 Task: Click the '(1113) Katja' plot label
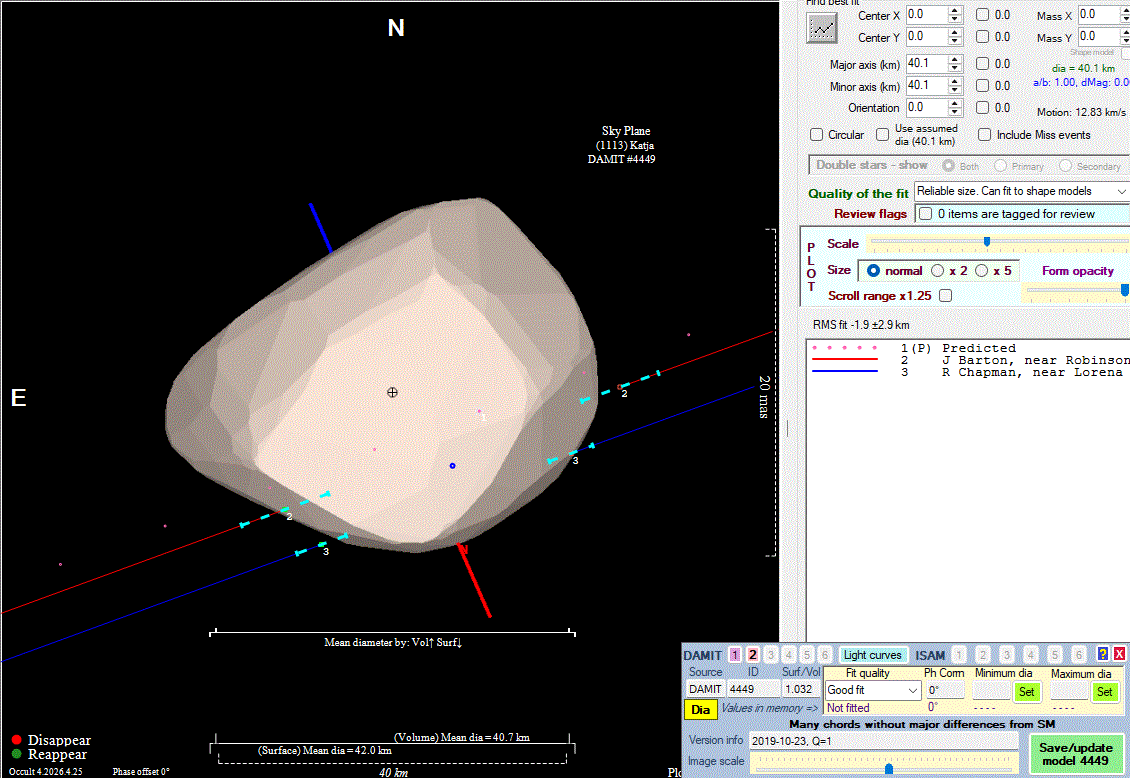[x=625, y=146]
